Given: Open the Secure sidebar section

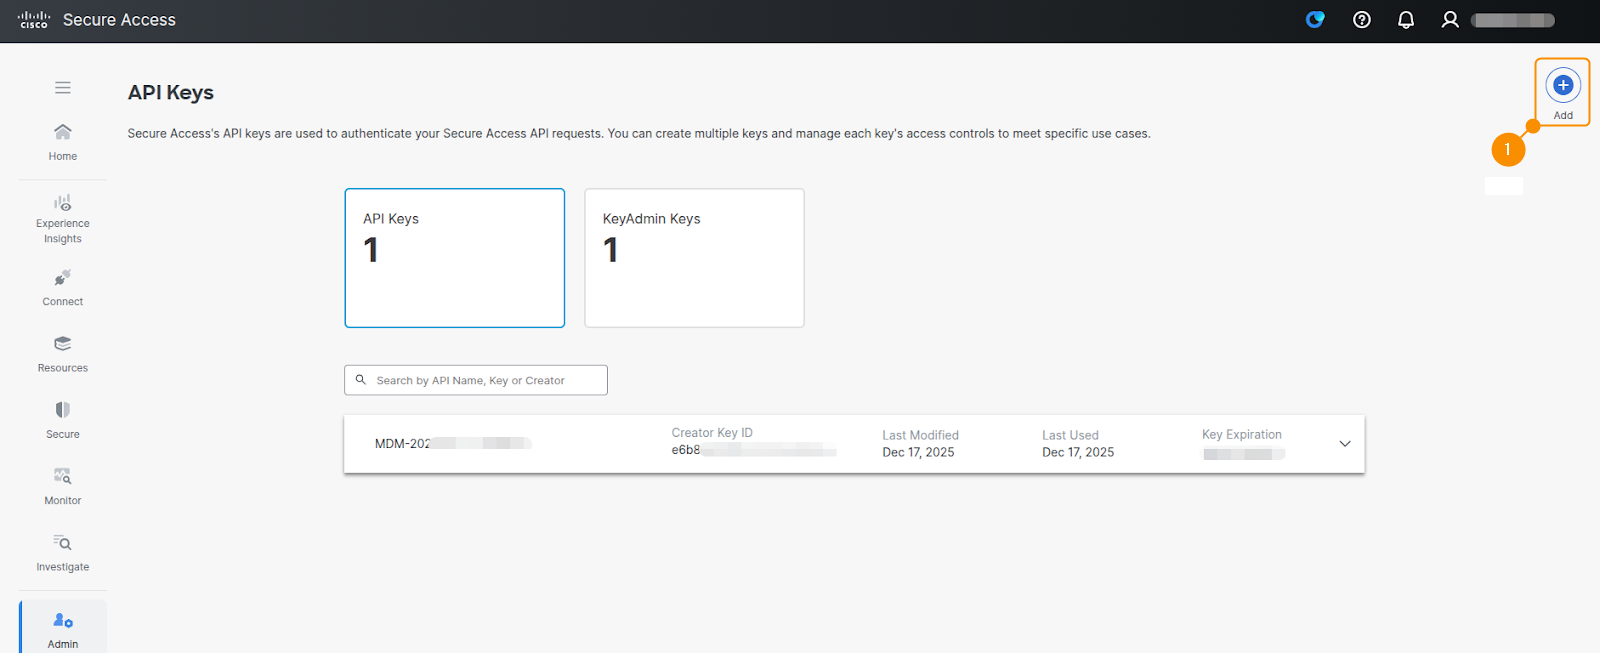Looking at the screenshot, I should [x=63, y=420].
